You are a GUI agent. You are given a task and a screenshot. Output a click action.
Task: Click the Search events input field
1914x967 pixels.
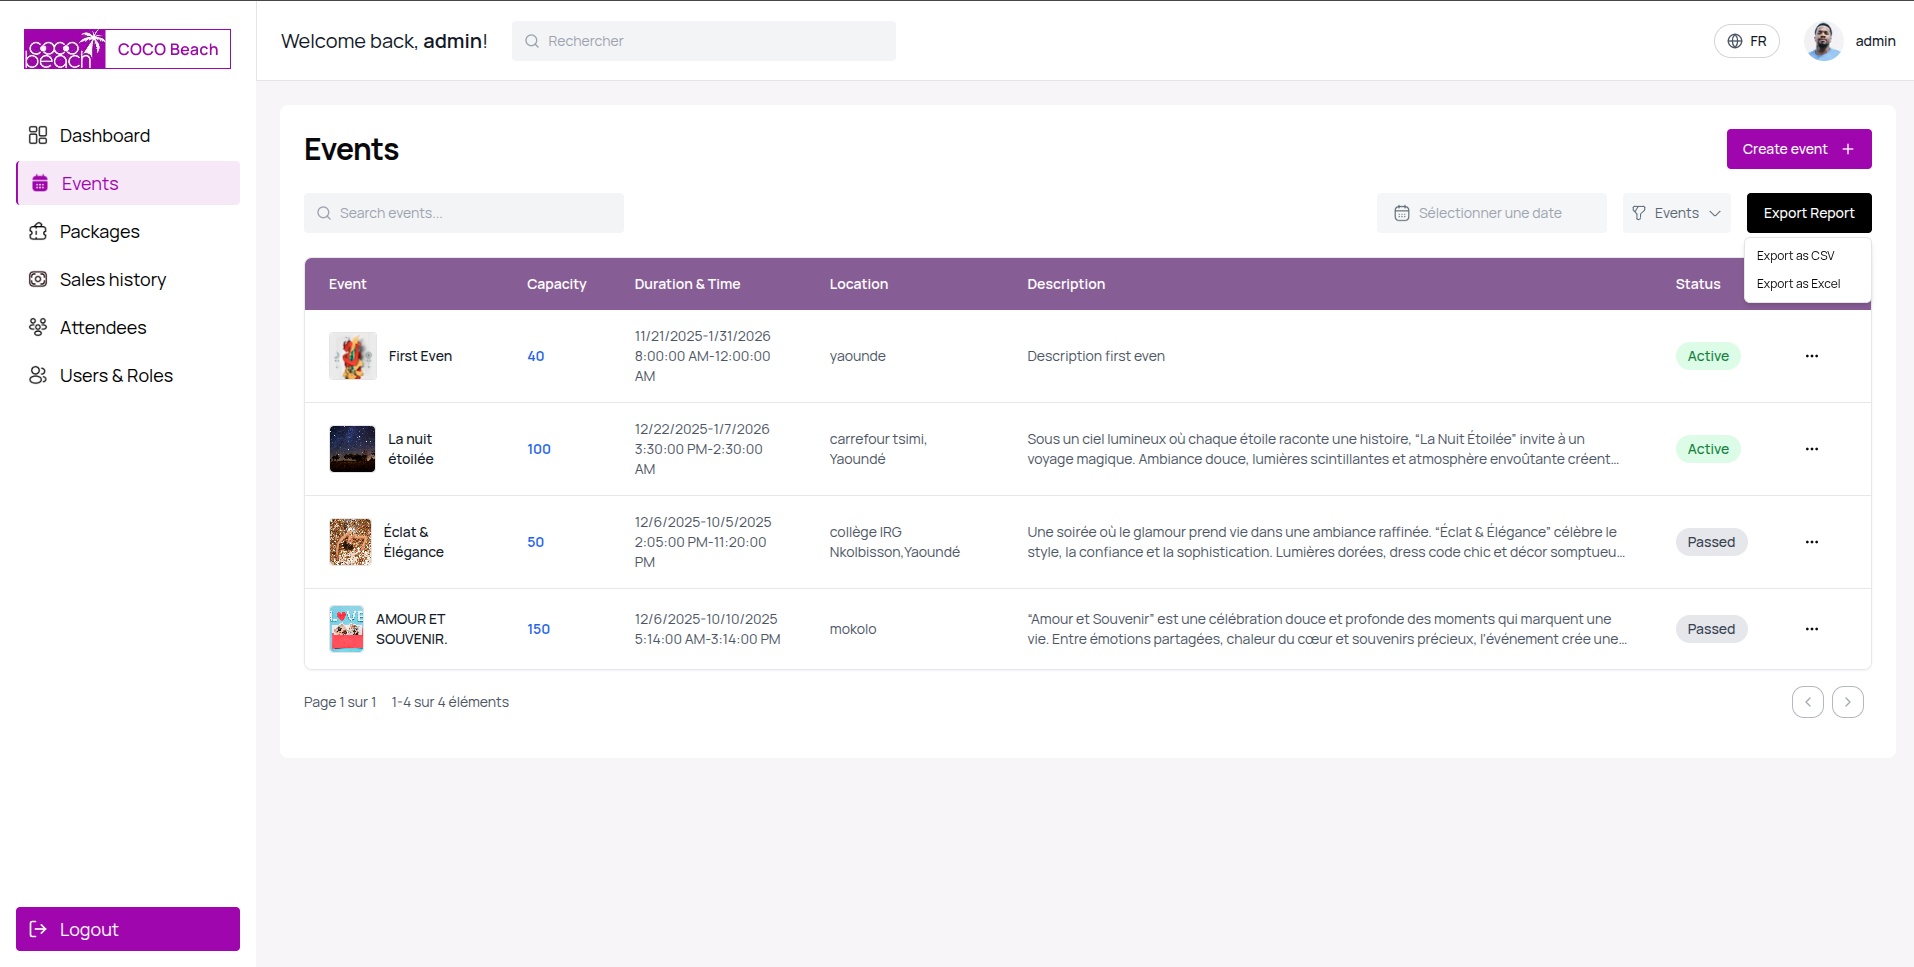(x=464, y=213)
